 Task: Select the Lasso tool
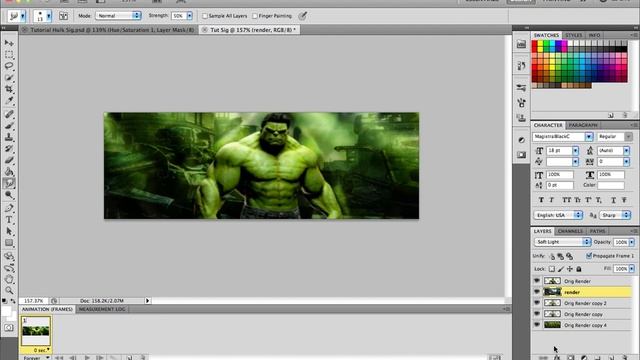pyautogui.click(x=9, y=66)
